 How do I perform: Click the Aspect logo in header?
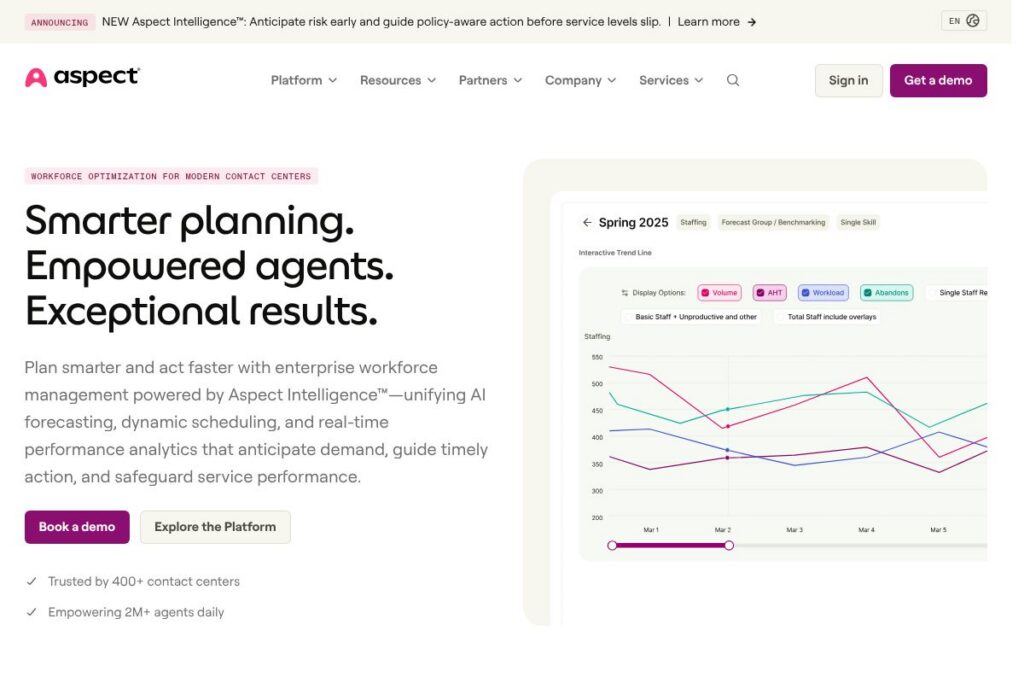coord(82,78)
